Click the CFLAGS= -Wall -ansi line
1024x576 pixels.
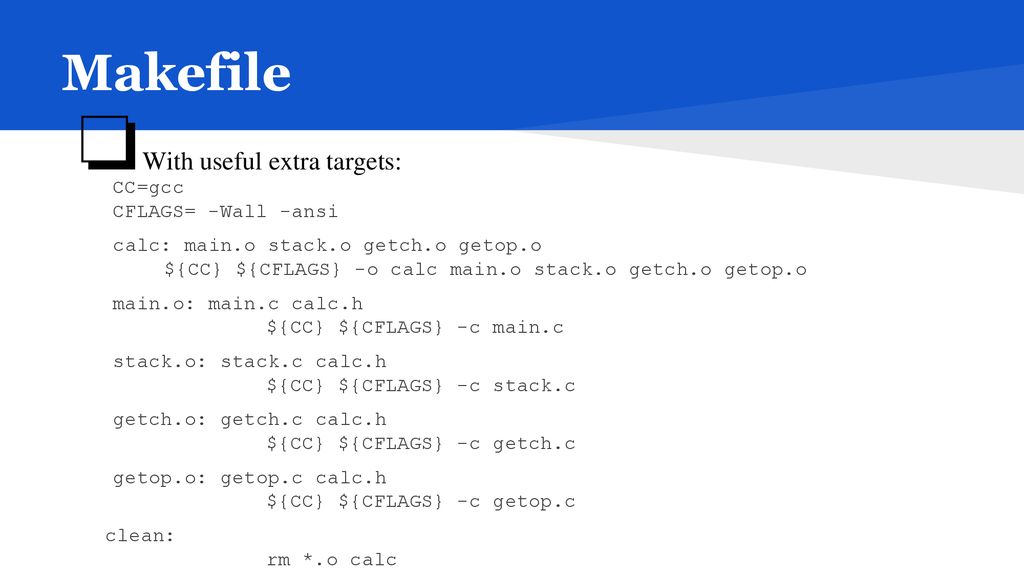(x=225, y=212)
